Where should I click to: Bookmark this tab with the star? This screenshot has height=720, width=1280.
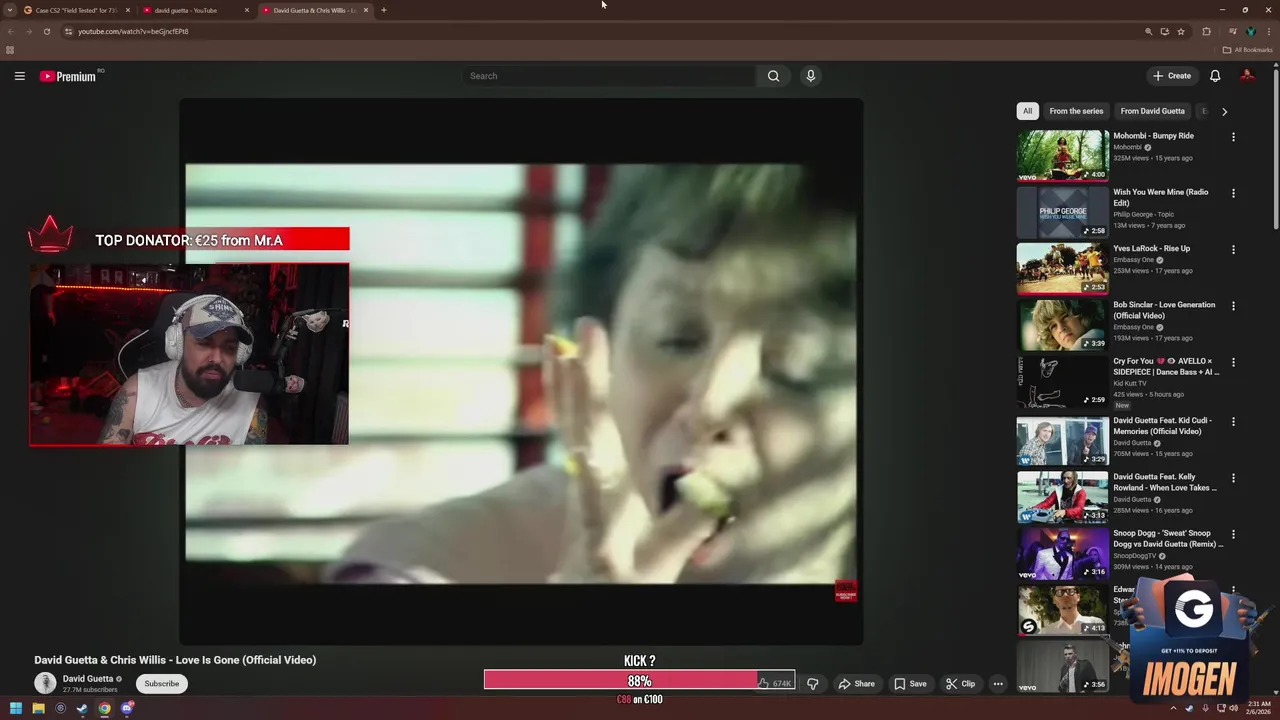pos(1181,31)
